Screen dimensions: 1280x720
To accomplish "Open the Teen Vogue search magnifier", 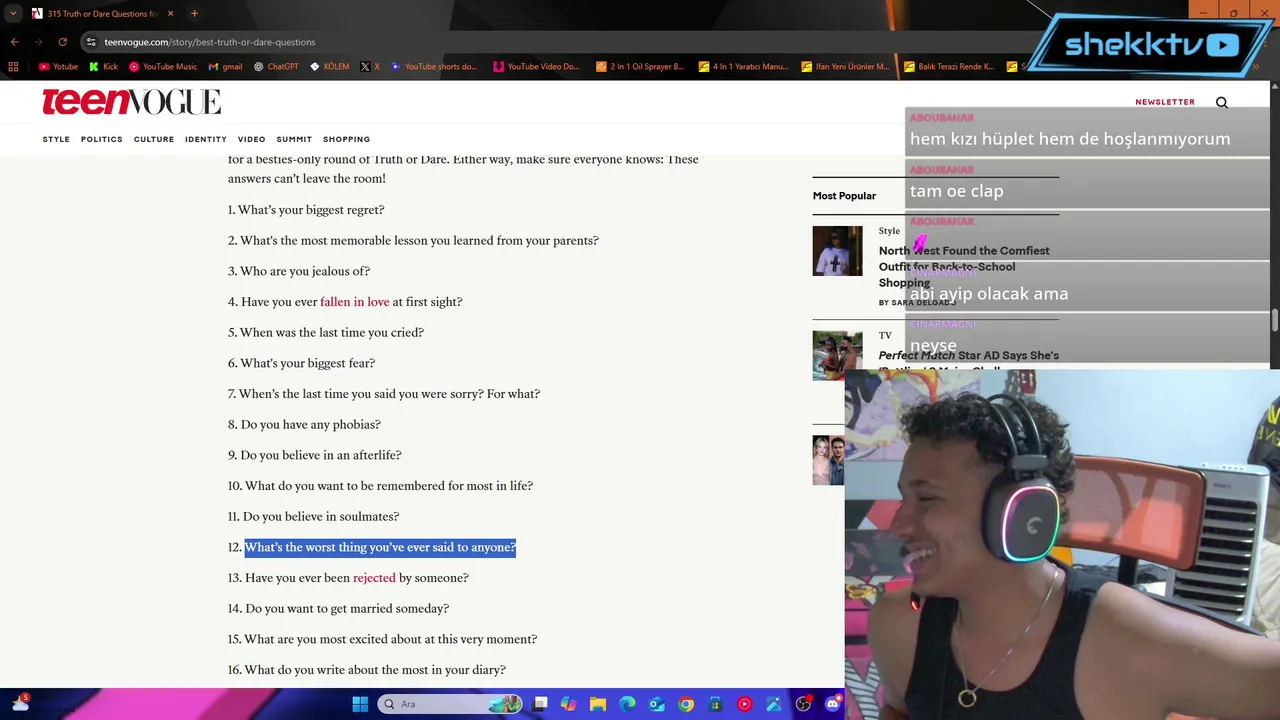I will (x=1222, y=102).
